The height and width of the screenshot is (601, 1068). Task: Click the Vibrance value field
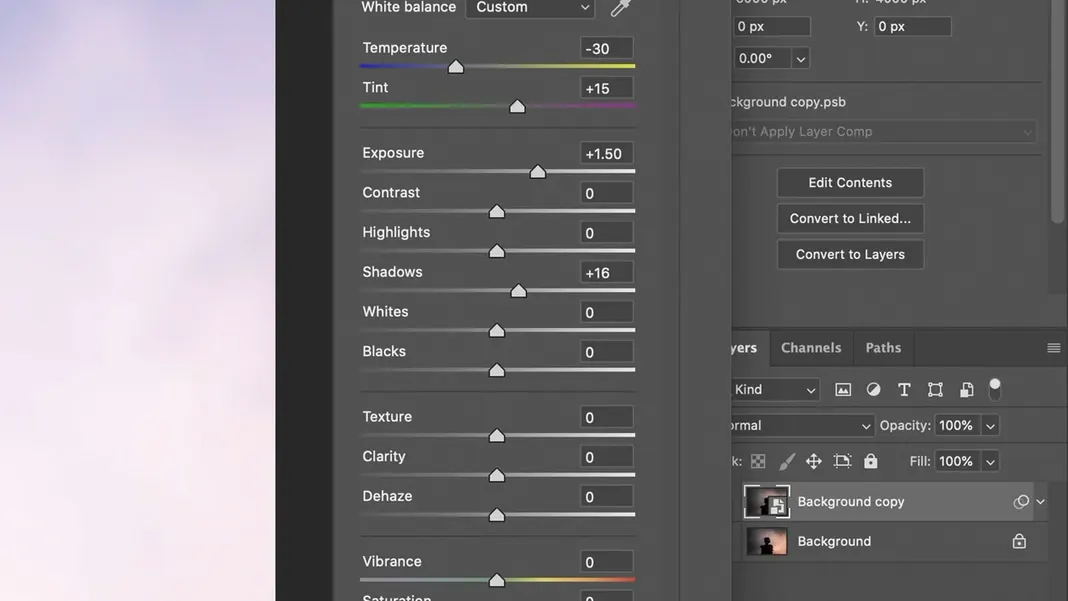pyautogui.click(x=606, y=562)
